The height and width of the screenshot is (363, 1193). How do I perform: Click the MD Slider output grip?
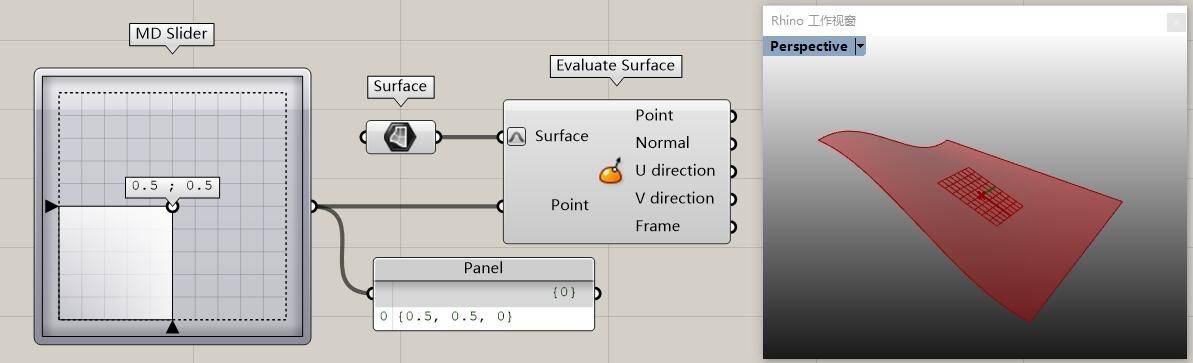coord(313,206)
